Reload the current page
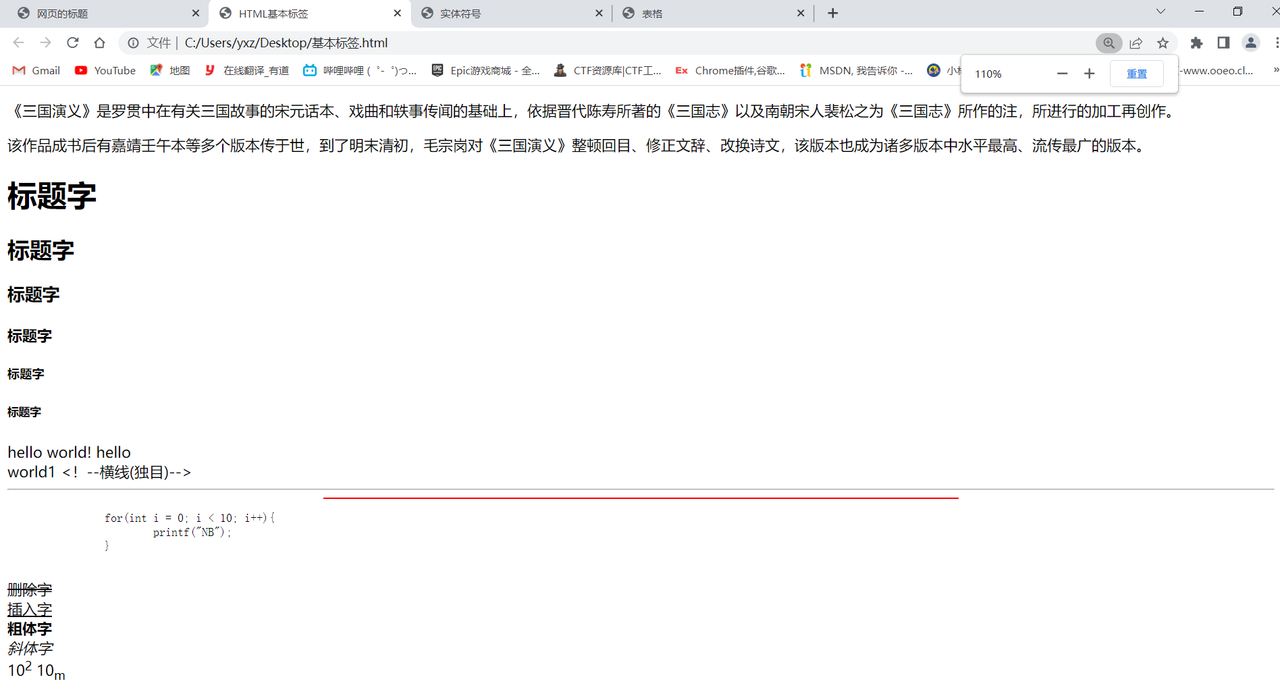This screenshot has width=1280, height=690. click(72, 43)
